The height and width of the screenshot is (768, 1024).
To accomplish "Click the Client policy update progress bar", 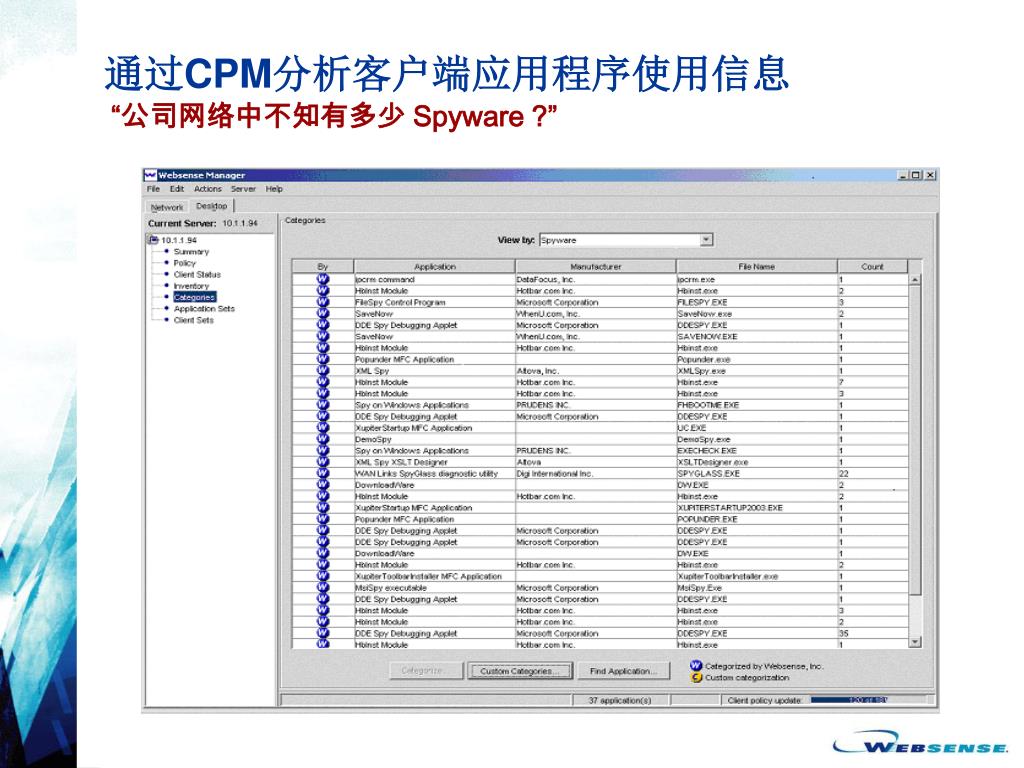I will coord(869,700).
